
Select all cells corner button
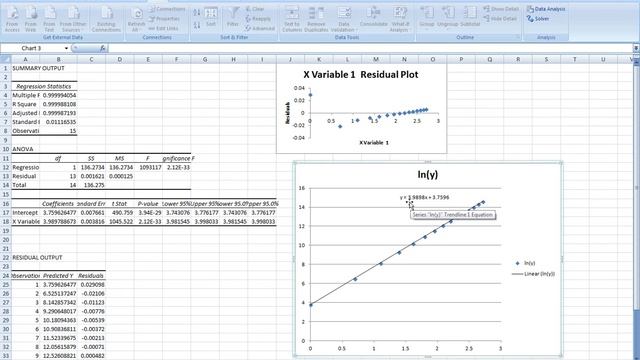pyautogui.click(x=5, y=59)
